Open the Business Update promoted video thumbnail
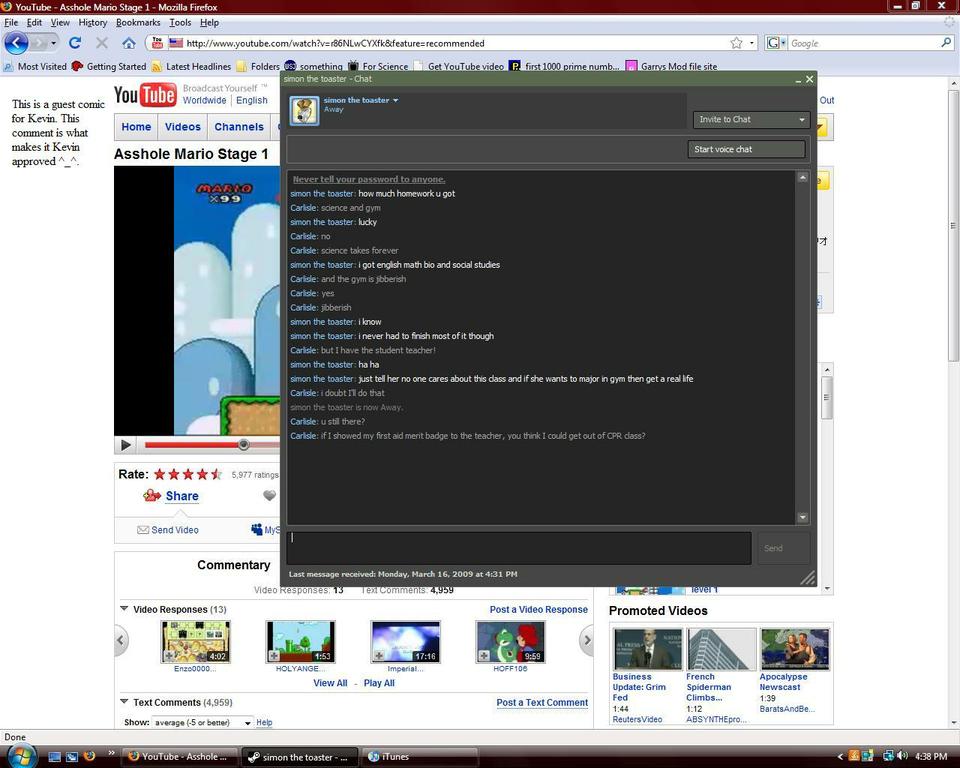Image resolution: width=960 pixels, height=768 pixels. 647,649
